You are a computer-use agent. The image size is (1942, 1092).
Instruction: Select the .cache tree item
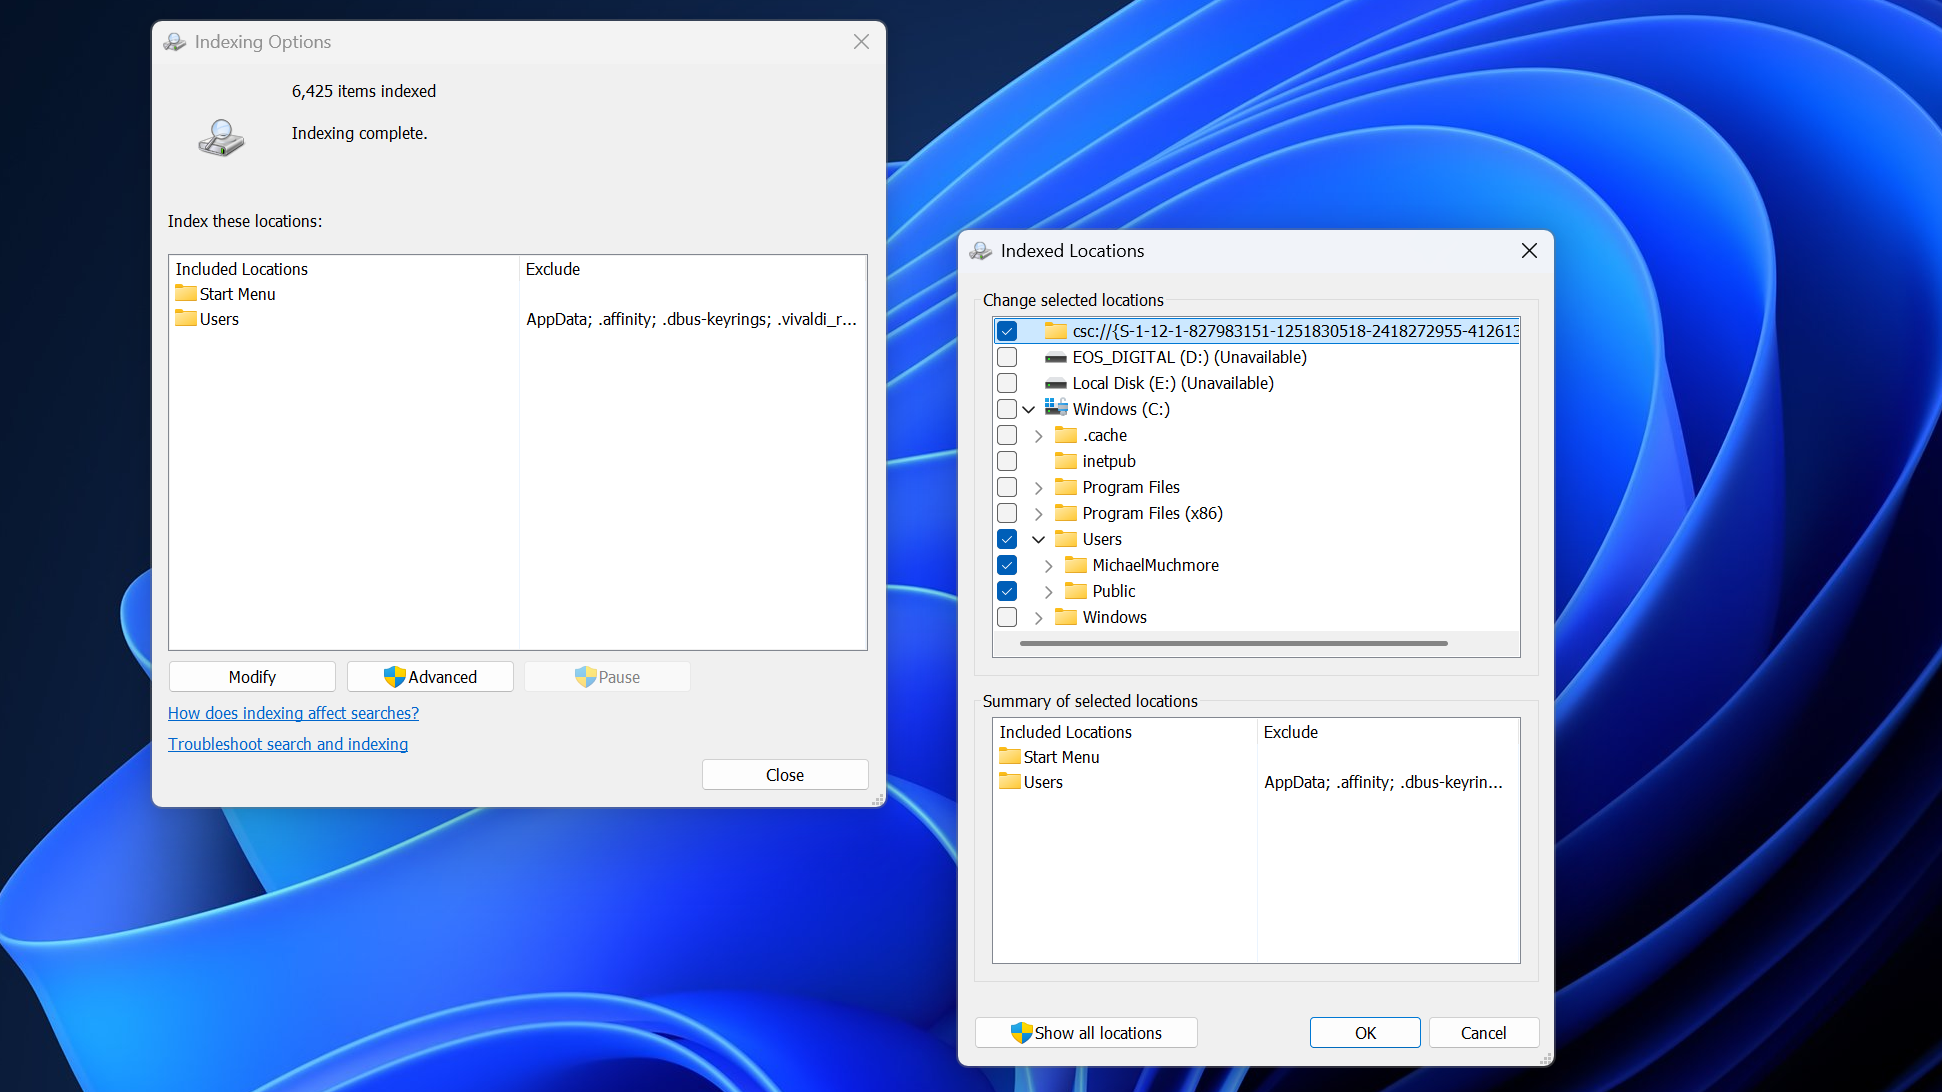pyautogui.click(x=1104, y=435)
